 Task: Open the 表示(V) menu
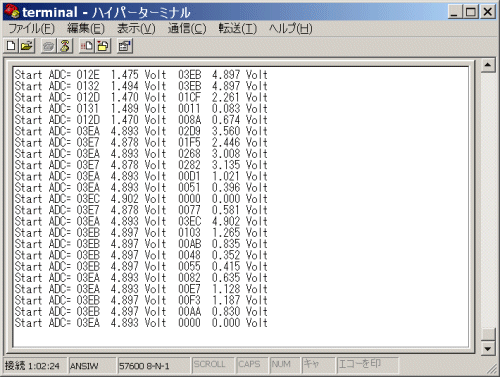click(x=136, y=28)
